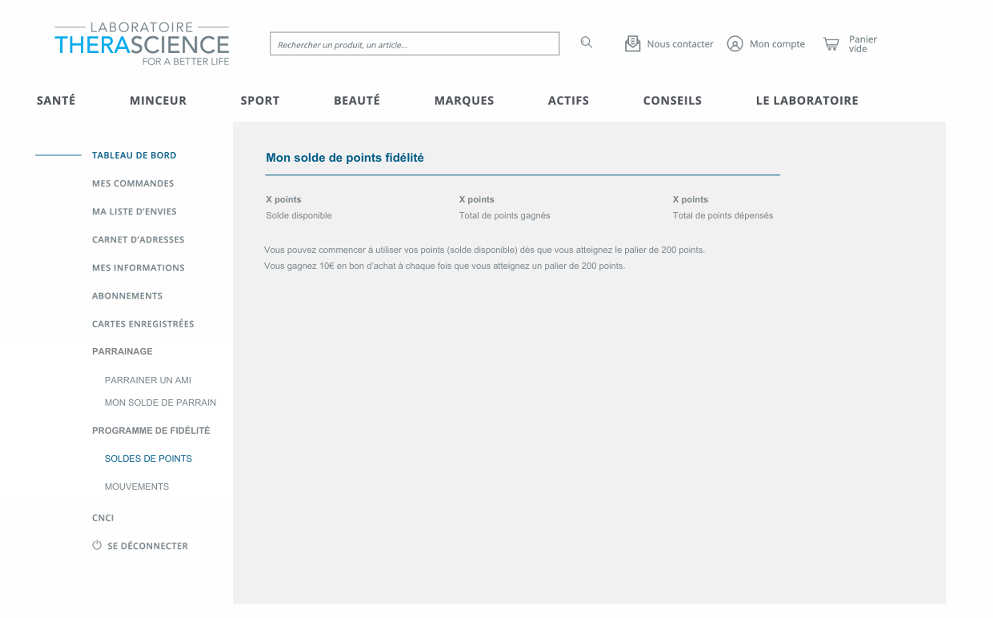
Task: Open the Mon compte user icon
Action: pyautogui.click(x=735, y=44)
